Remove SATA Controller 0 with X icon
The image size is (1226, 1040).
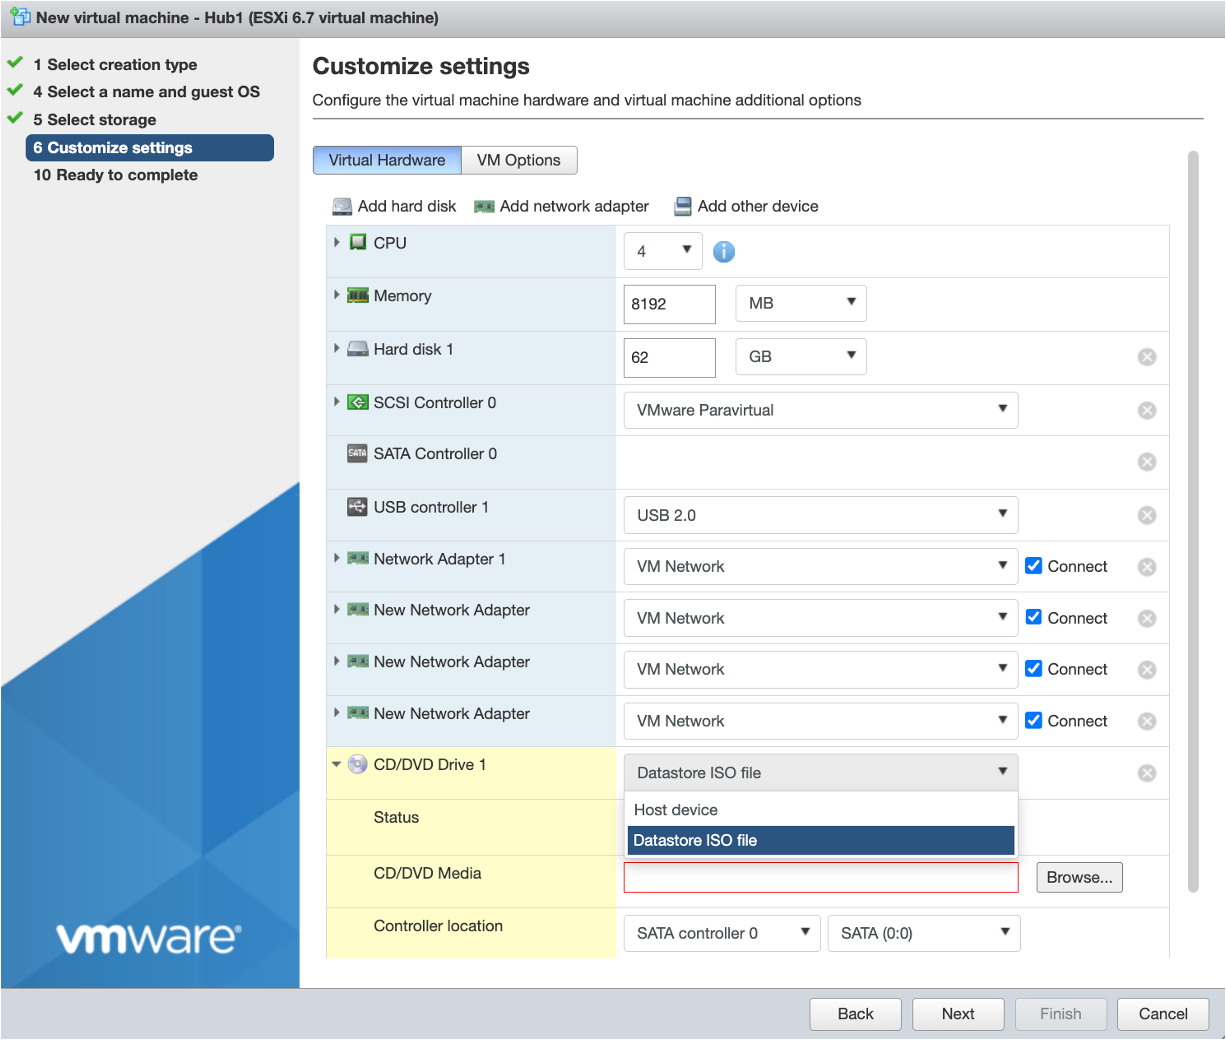point(1147,462)
